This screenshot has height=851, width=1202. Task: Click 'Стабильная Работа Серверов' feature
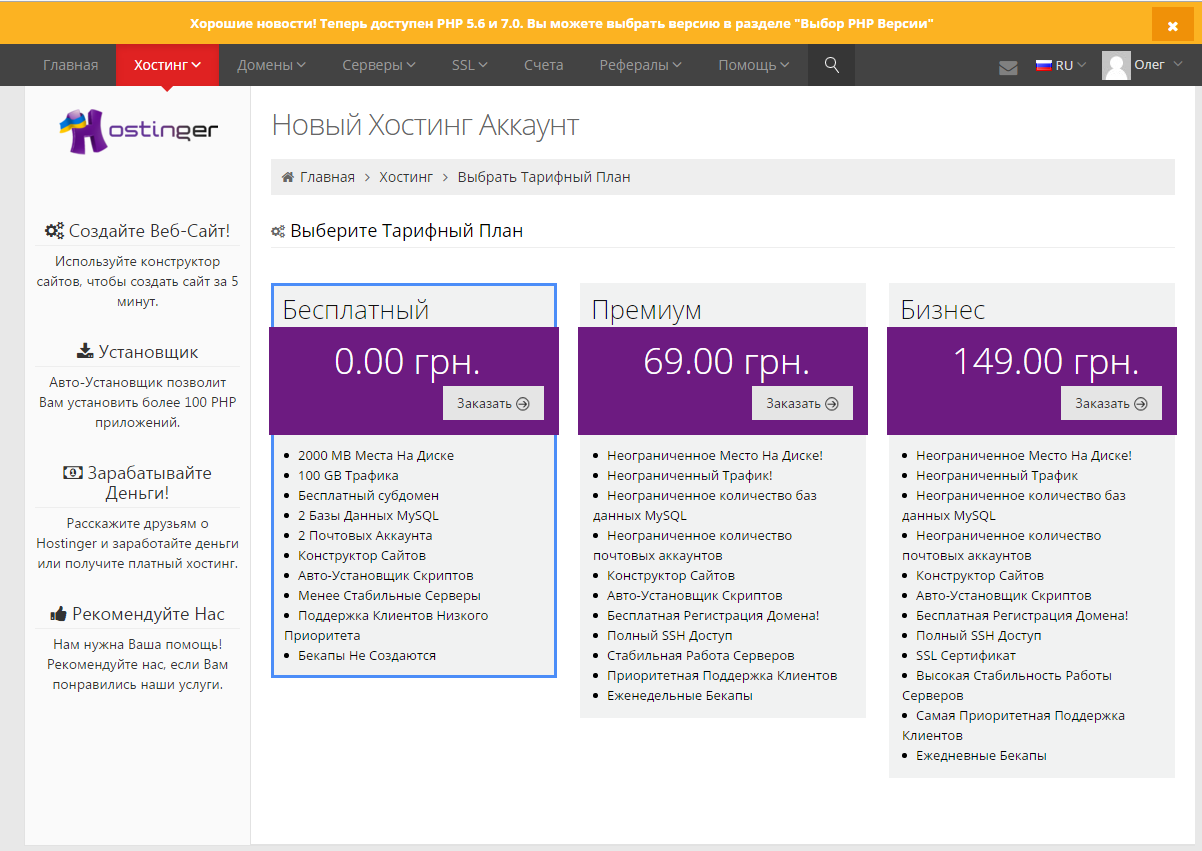click(701, 655)
